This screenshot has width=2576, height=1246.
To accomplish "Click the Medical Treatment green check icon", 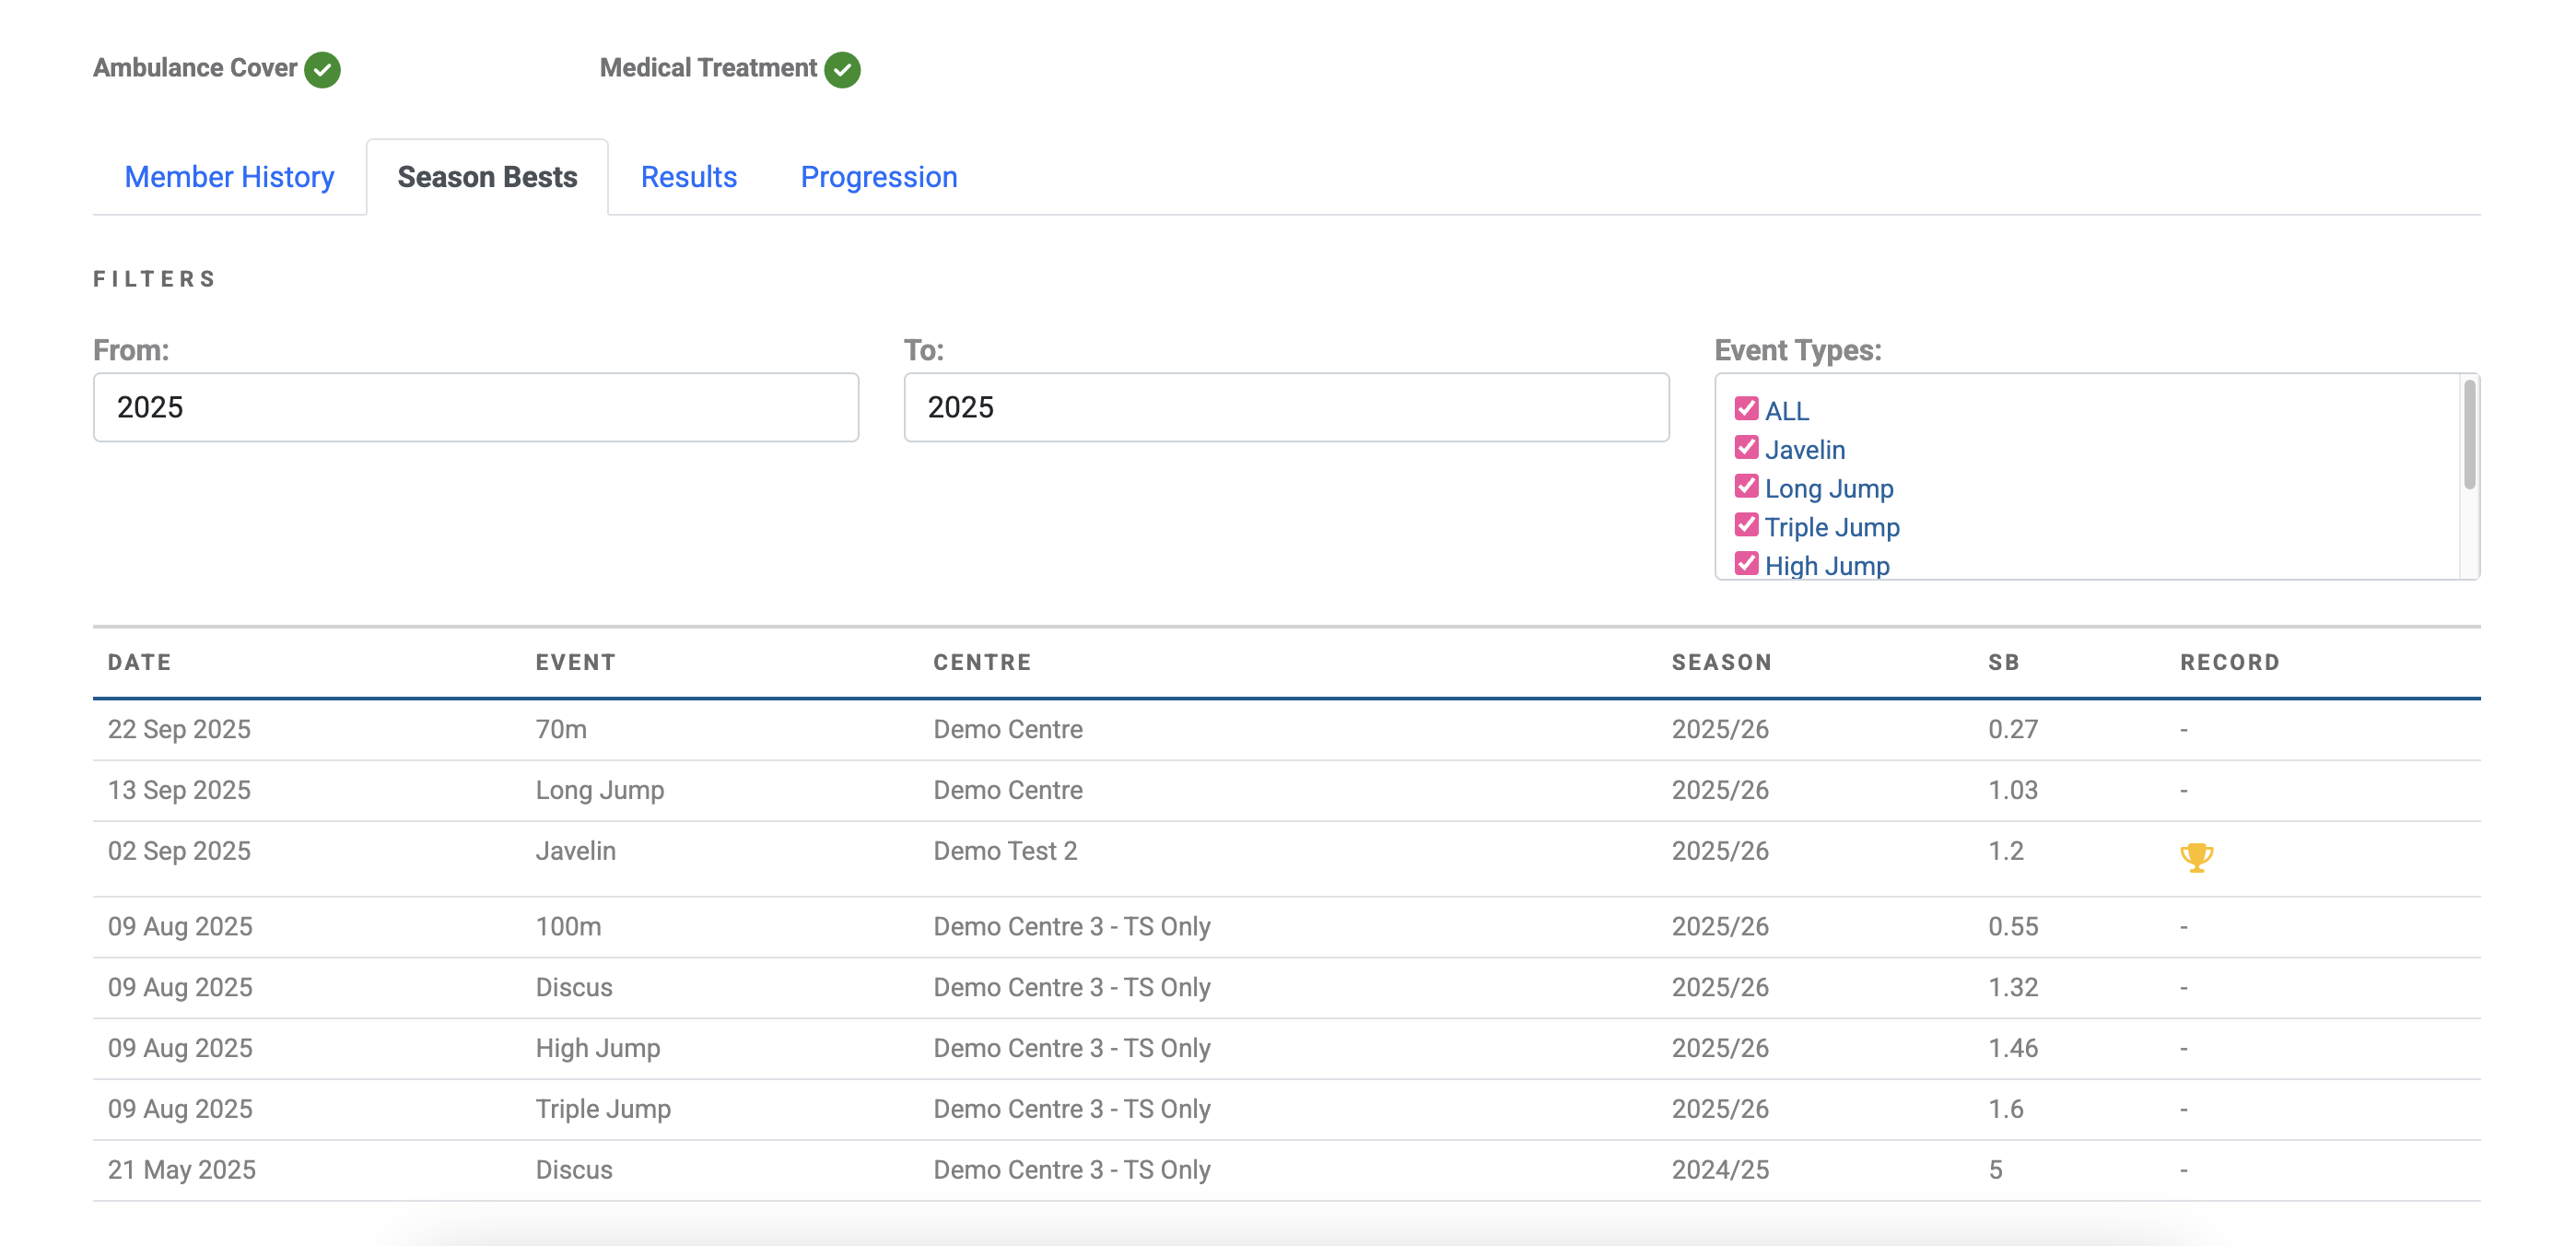I will [x=842, y=69].
